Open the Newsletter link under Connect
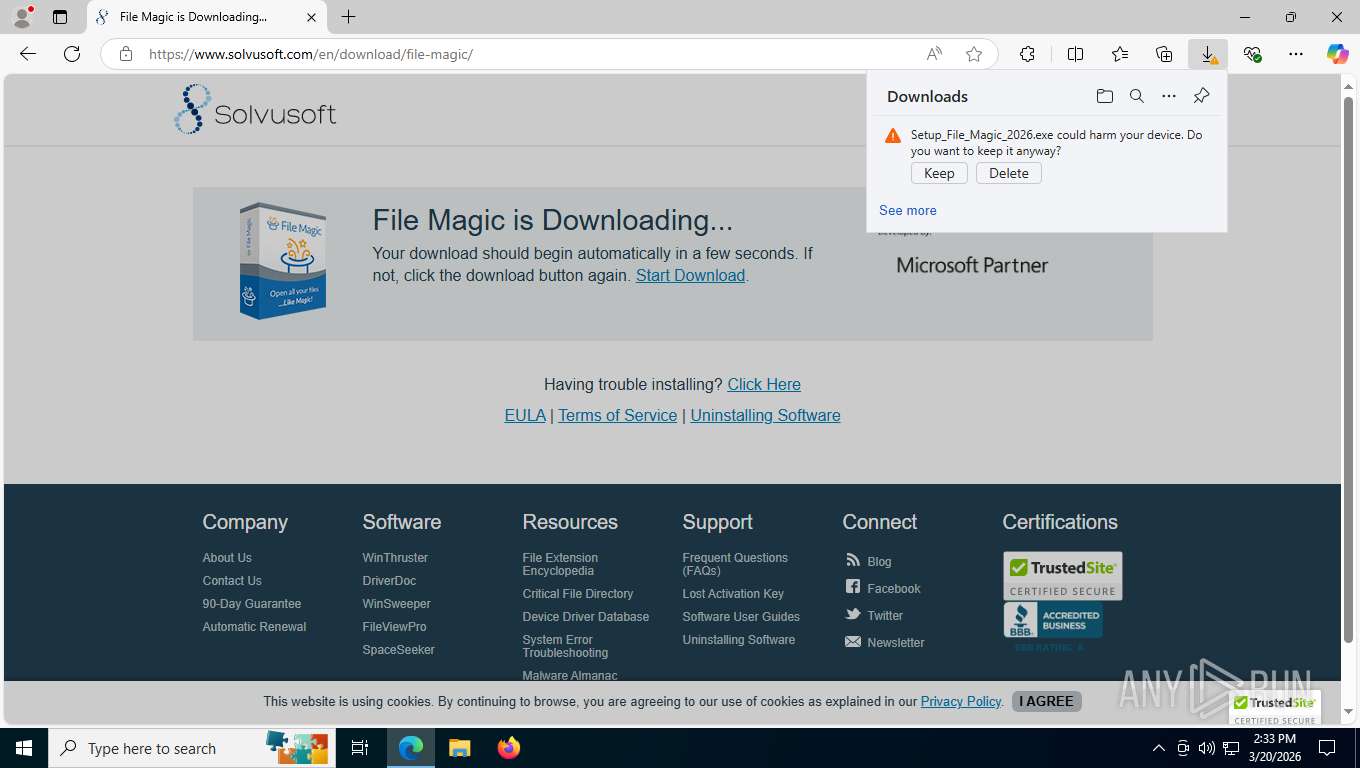The width and height of the screenshot is (1360, 768). (896, 643)
